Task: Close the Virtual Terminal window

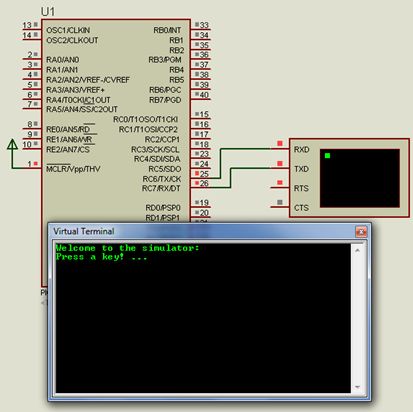Action: click(361, 231)
